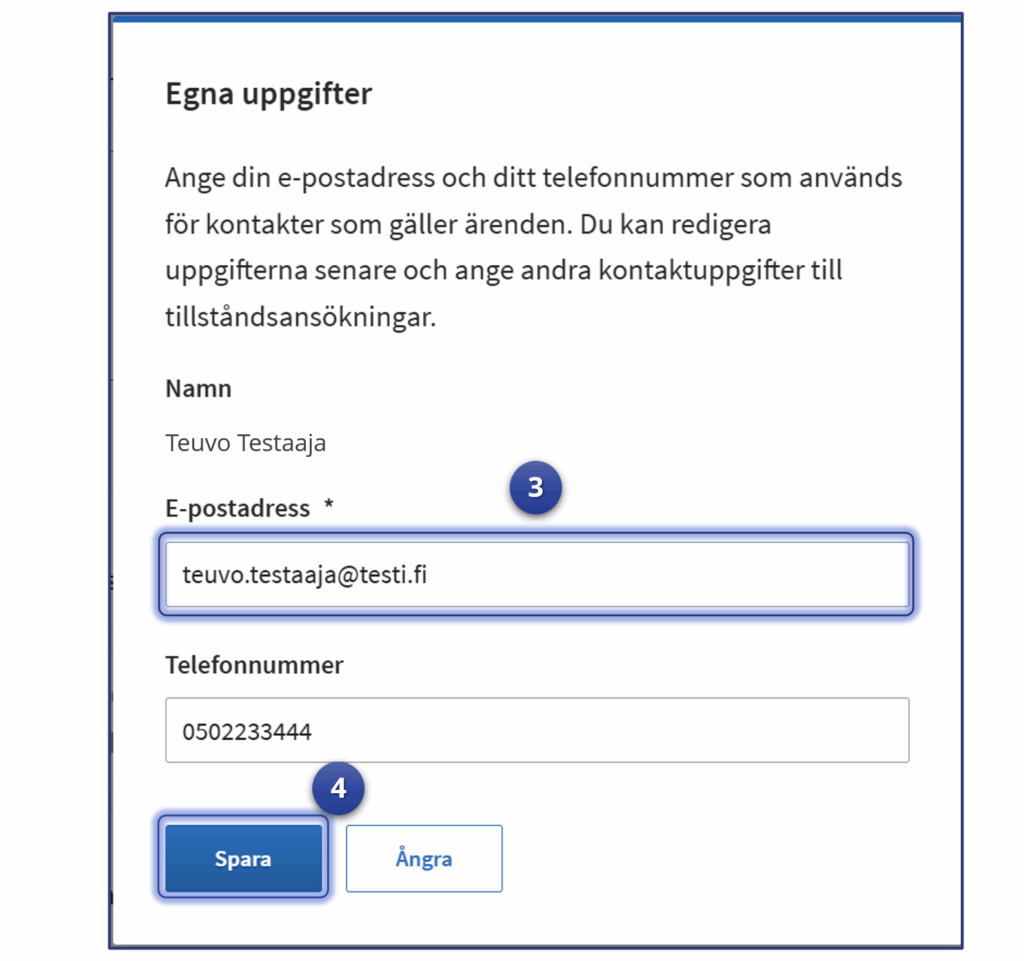1024x961 pixels.
Task: Click the number 4 step marker
Action: click(338, 788)
